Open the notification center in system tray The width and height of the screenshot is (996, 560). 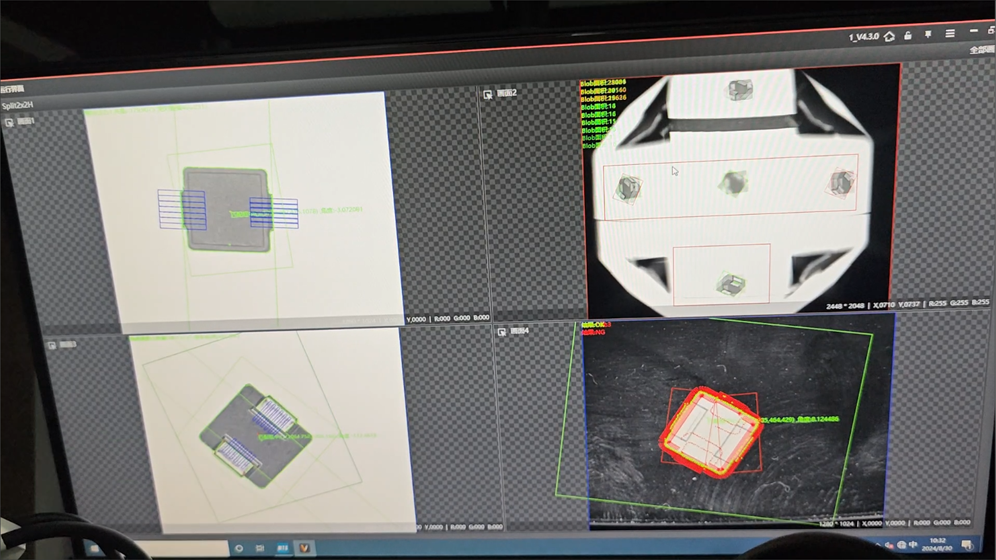click(x=968, y=545)
